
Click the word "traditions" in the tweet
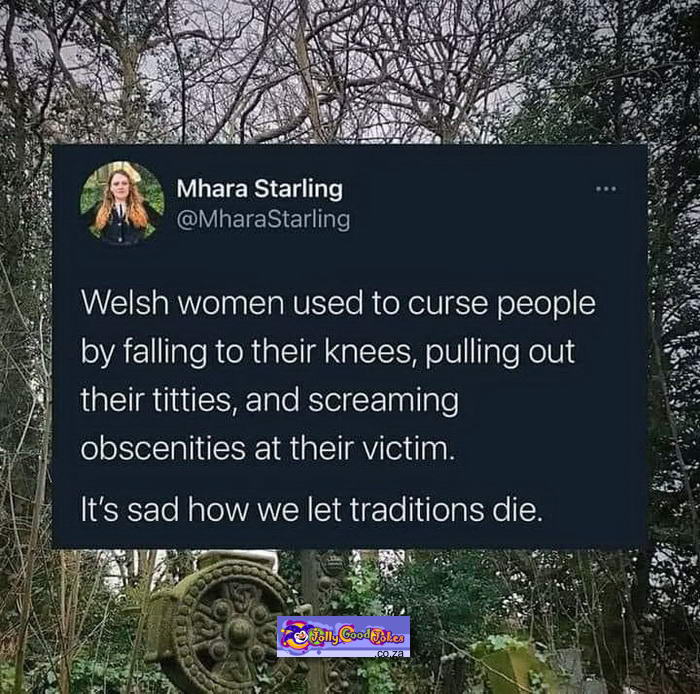click(417, 509)
